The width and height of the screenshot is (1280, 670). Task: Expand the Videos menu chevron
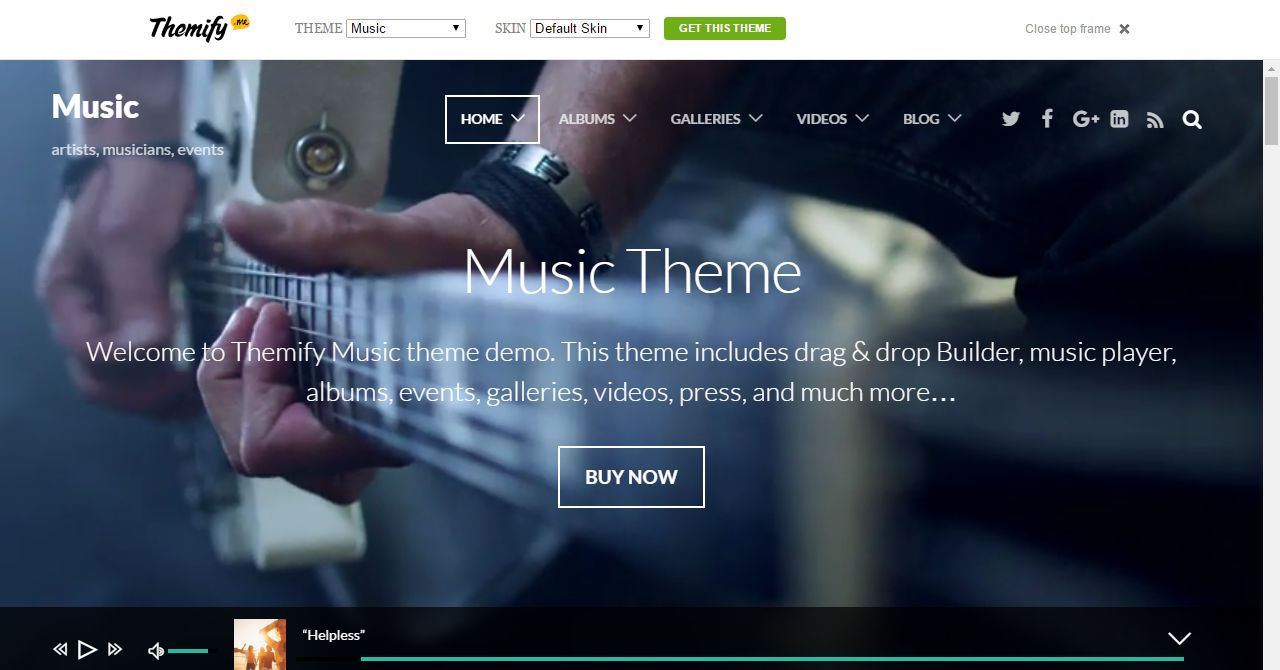click(x=862, y=117)
